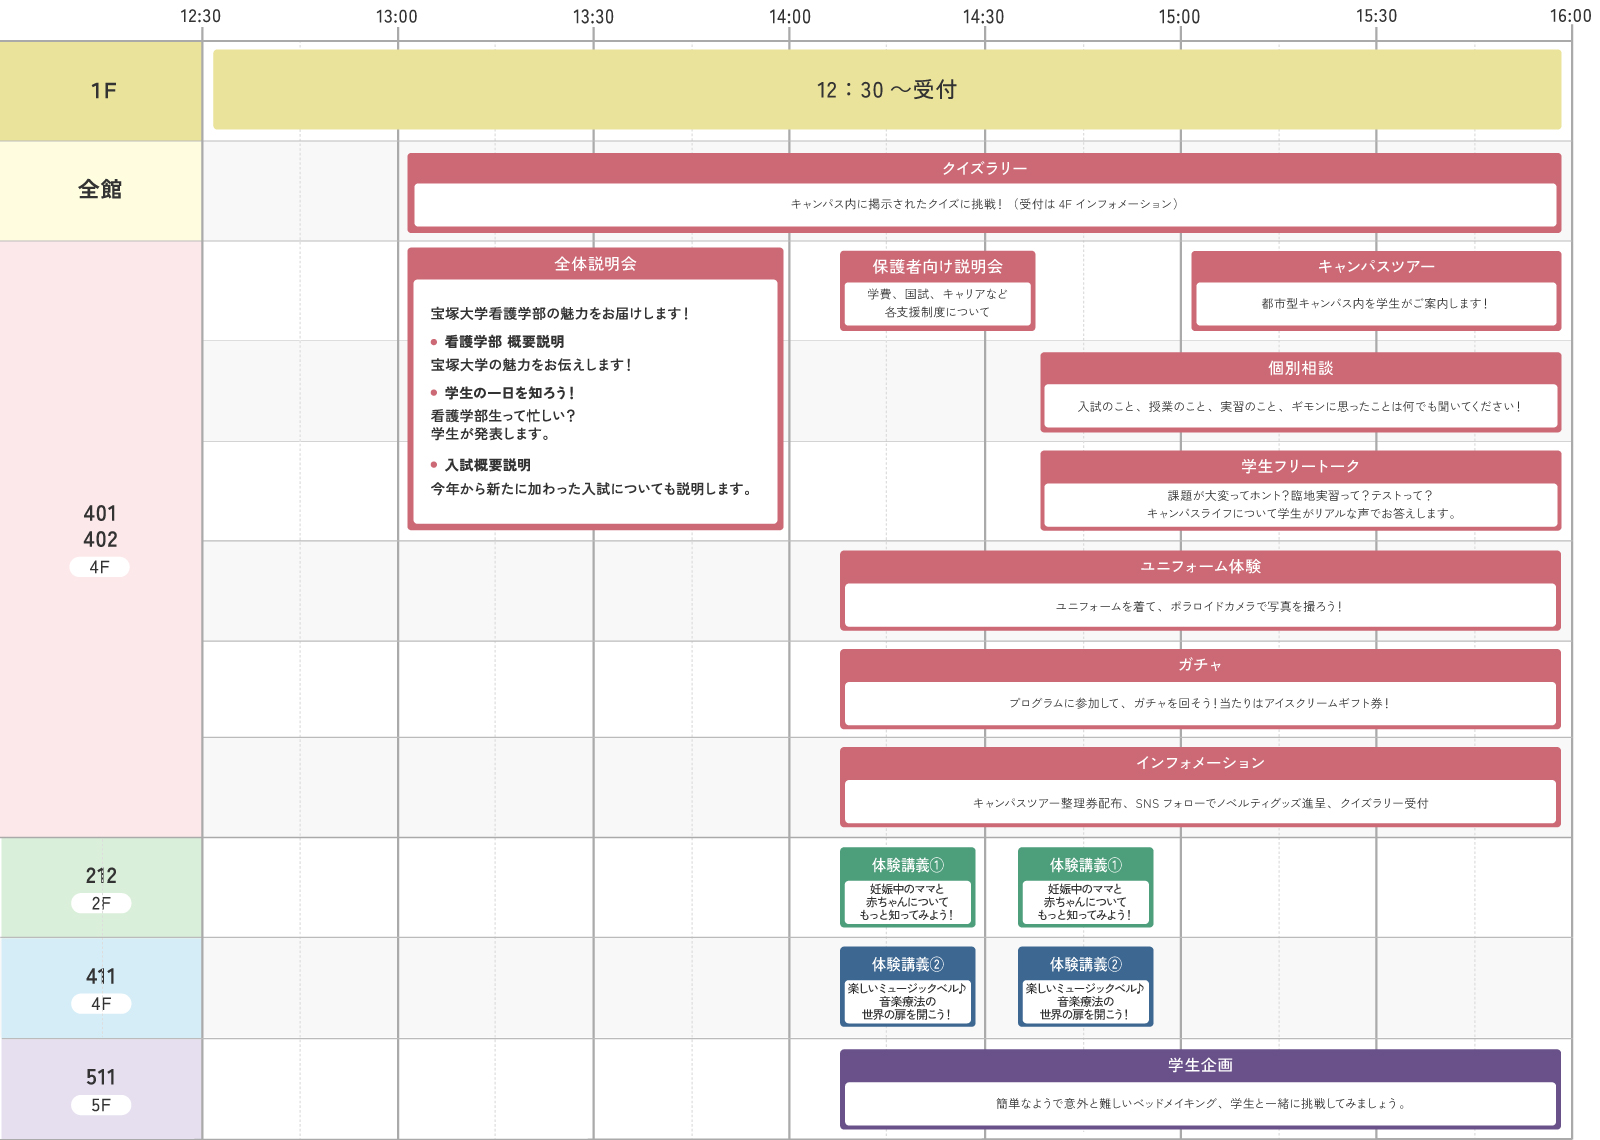
Task: Select the クイズラリー event header
Action: pyautogui.click(x=984, y=168)
